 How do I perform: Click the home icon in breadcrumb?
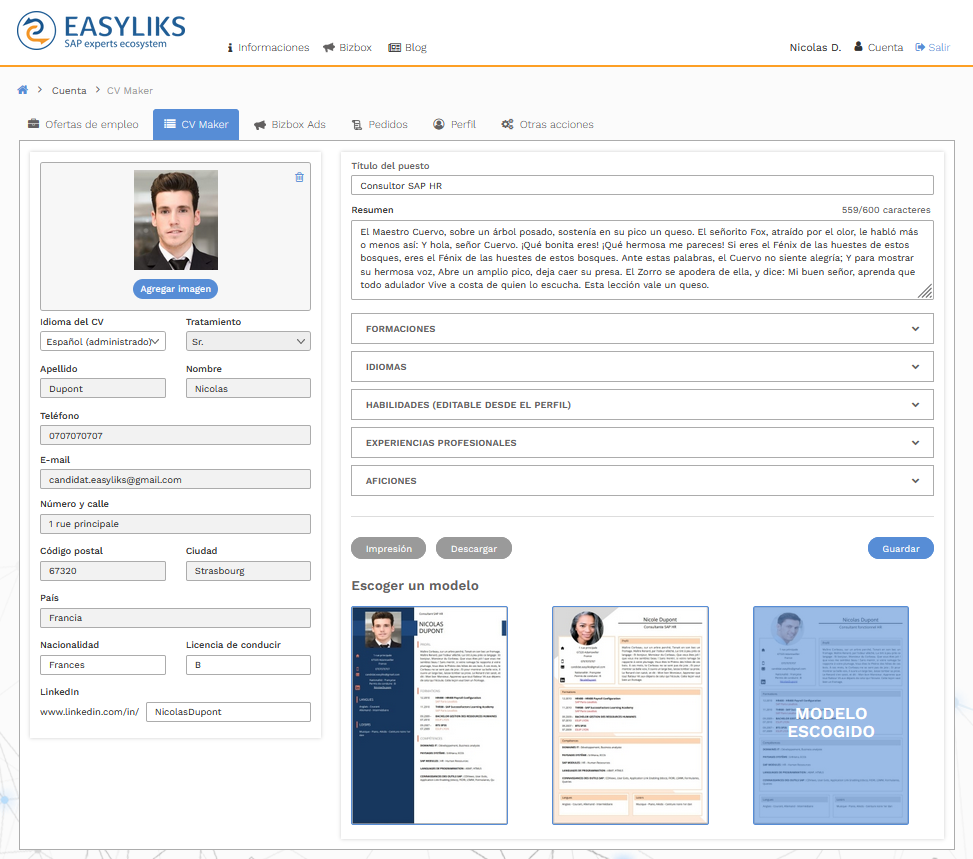[x=23, y=90]
